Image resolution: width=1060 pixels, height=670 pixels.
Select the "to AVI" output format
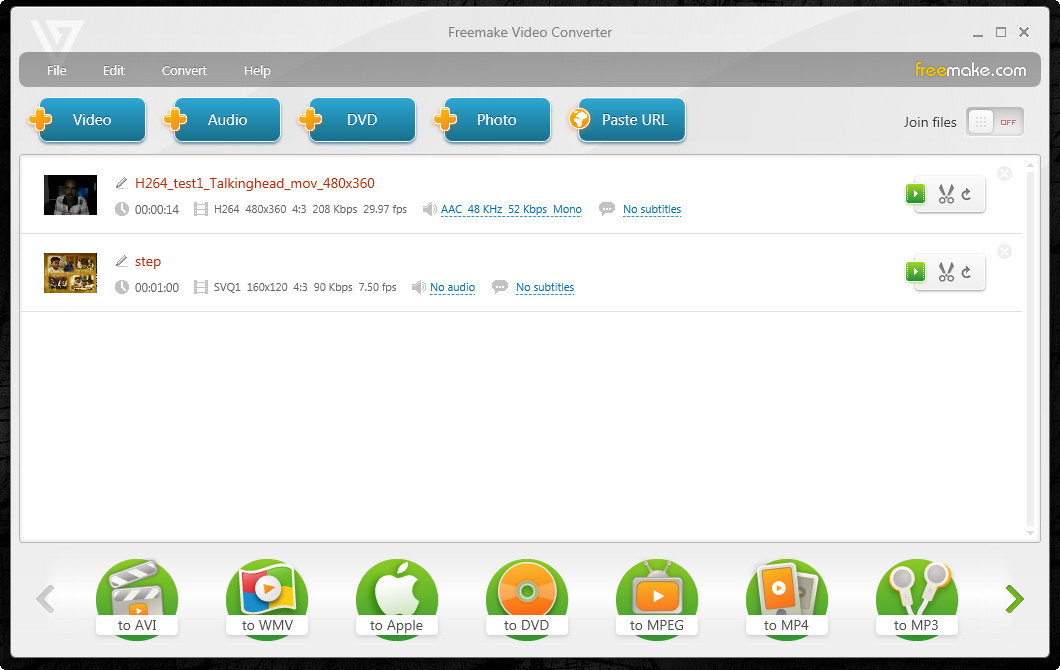coord(137,598)
